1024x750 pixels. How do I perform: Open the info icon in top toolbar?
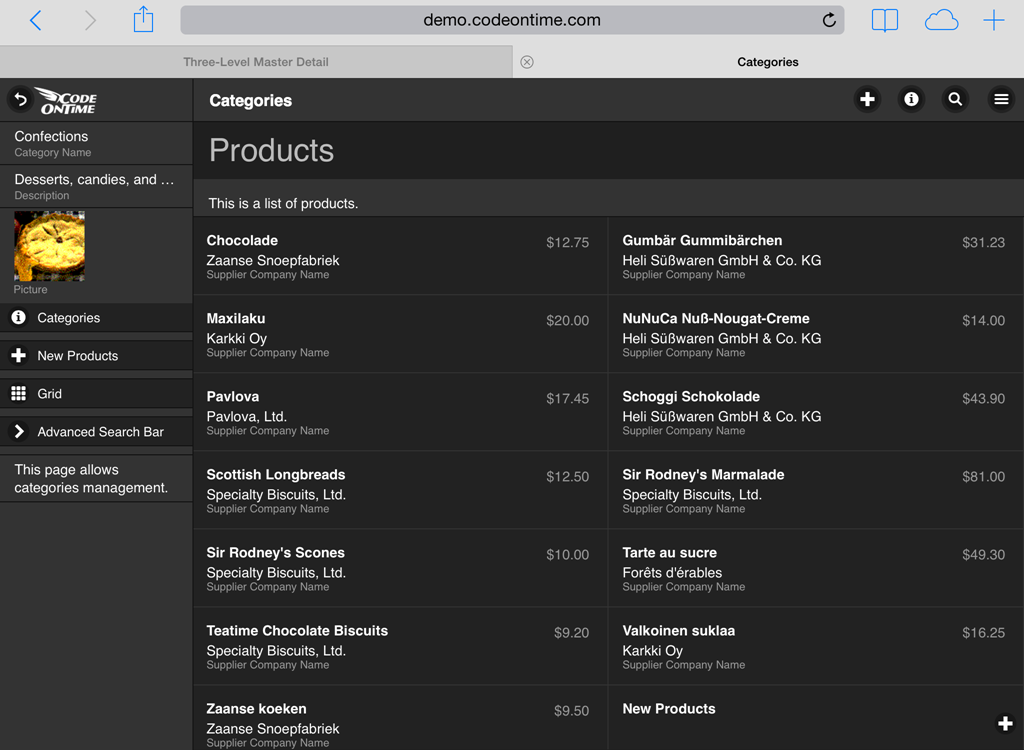tap(911, 100)
